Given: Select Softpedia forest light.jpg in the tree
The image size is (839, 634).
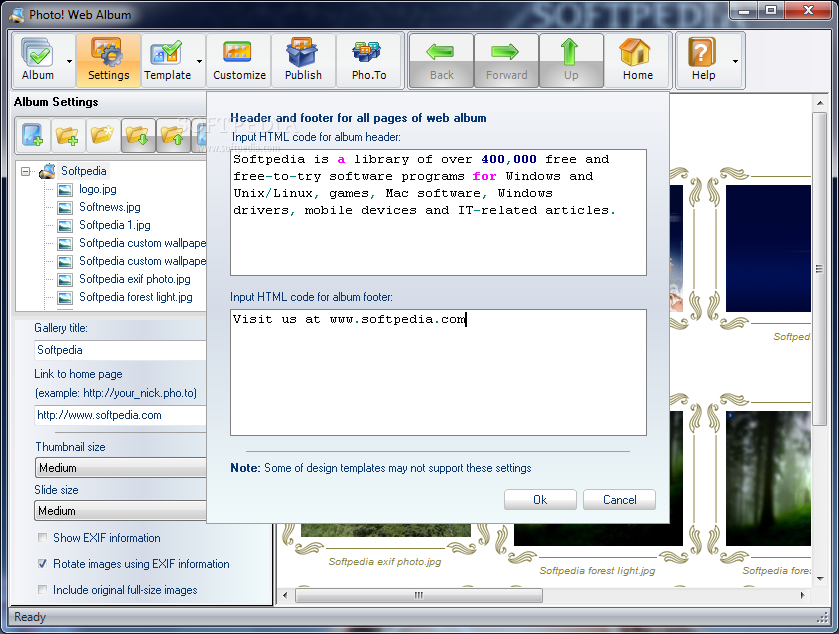Looking at the screenshot, I should point(136,297).
